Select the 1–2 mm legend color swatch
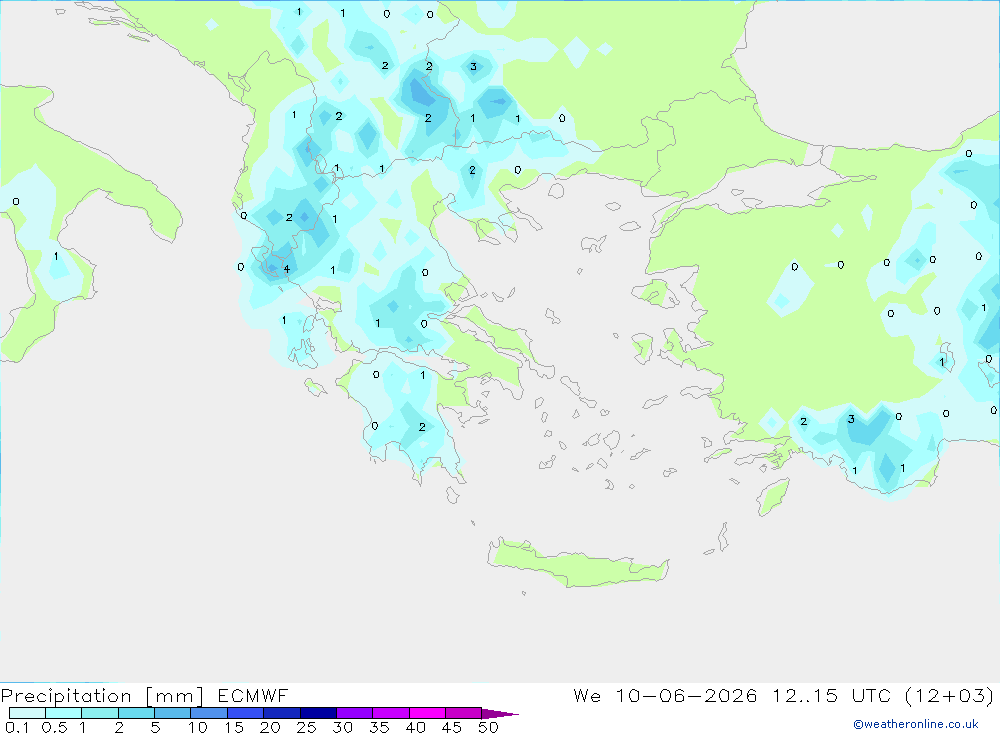The height and width of the screenshot is (733, 1000). [x=99, y=713]
